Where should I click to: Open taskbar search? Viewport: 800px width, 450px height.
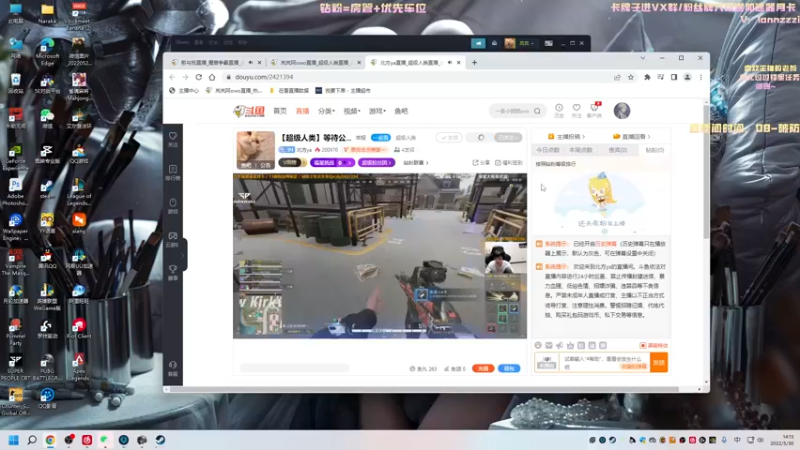(32, 440)
